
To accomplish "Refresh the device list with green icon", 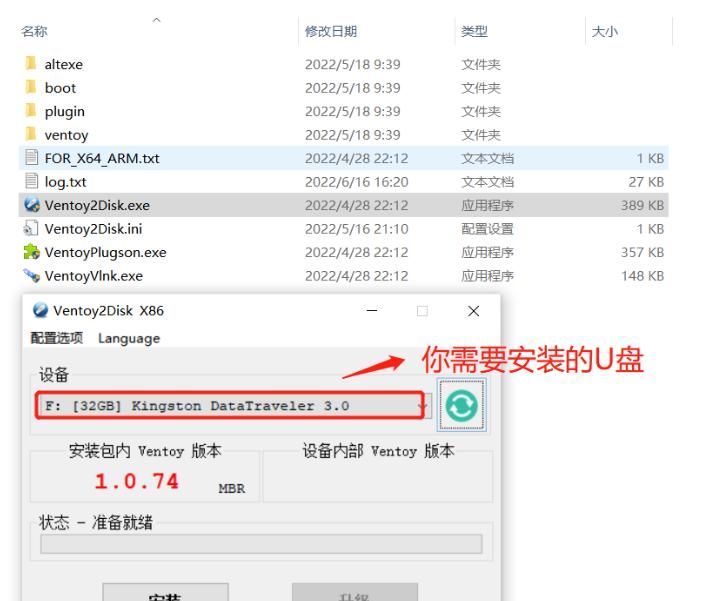I will tap(462, 405).
